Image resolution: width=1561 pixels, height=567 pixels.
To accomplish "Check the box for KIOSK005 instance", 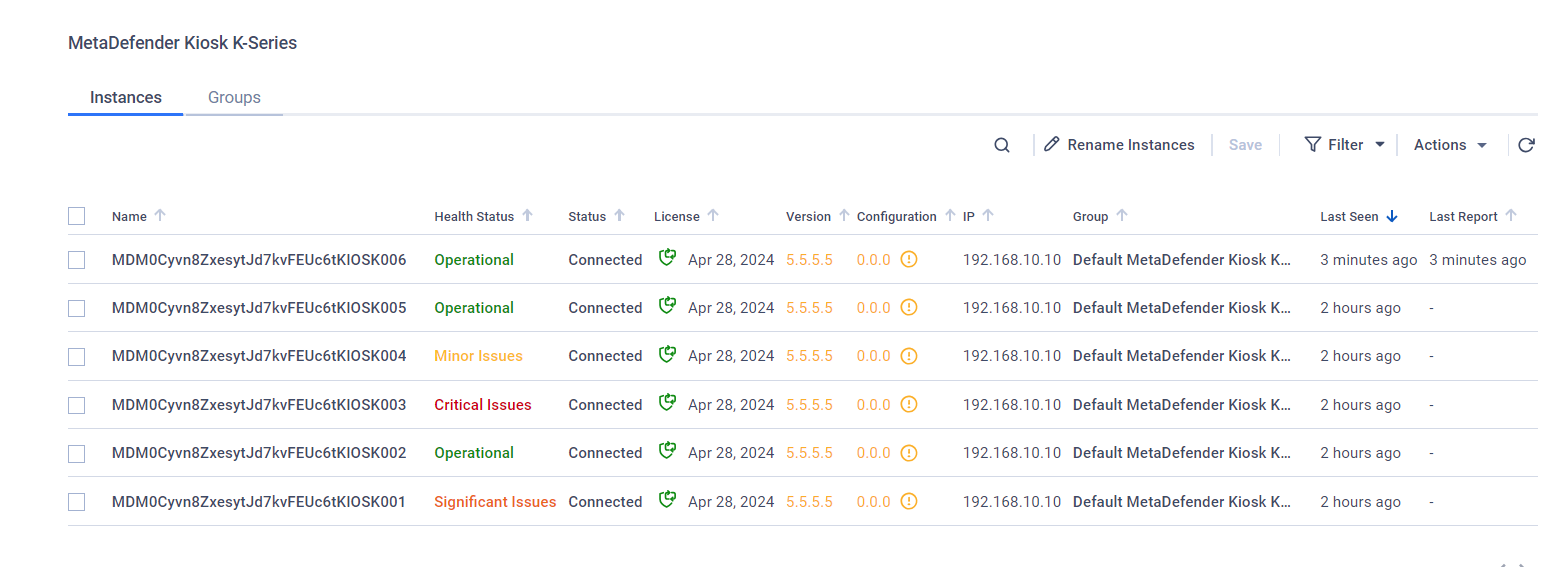I will pos(77,308).
